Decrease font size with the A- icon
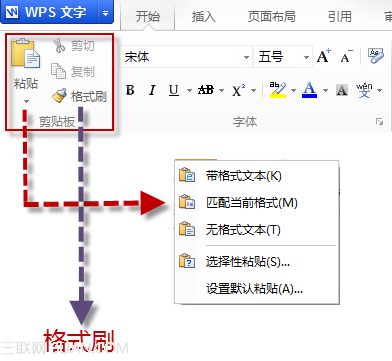Screen dimensions: 392x361 [x=346, y=56]
